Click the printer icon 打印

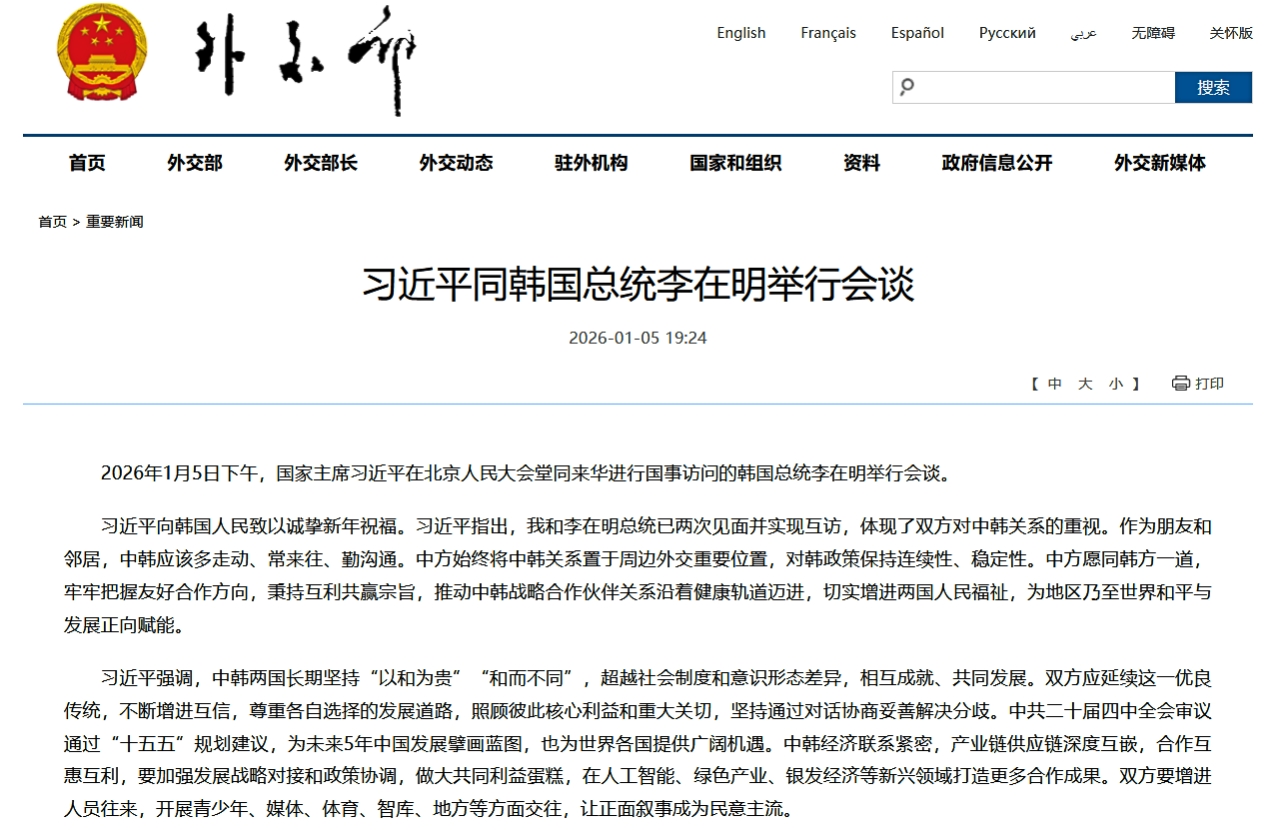[1181, 383]
